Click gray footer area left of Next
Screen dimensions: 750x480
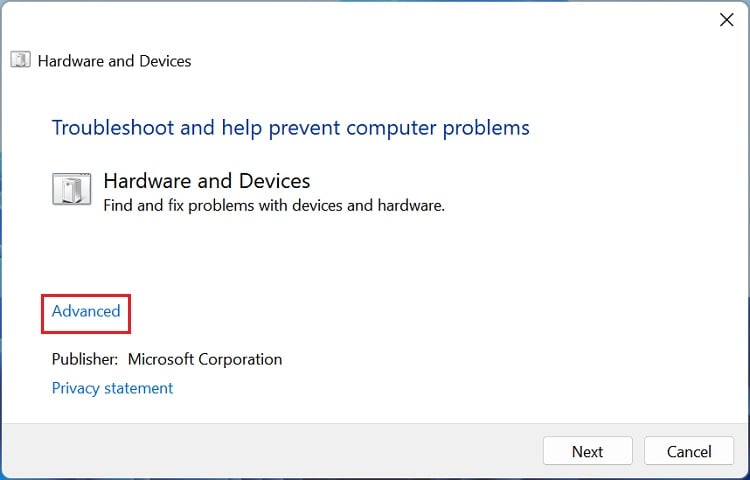coord(268,450)
